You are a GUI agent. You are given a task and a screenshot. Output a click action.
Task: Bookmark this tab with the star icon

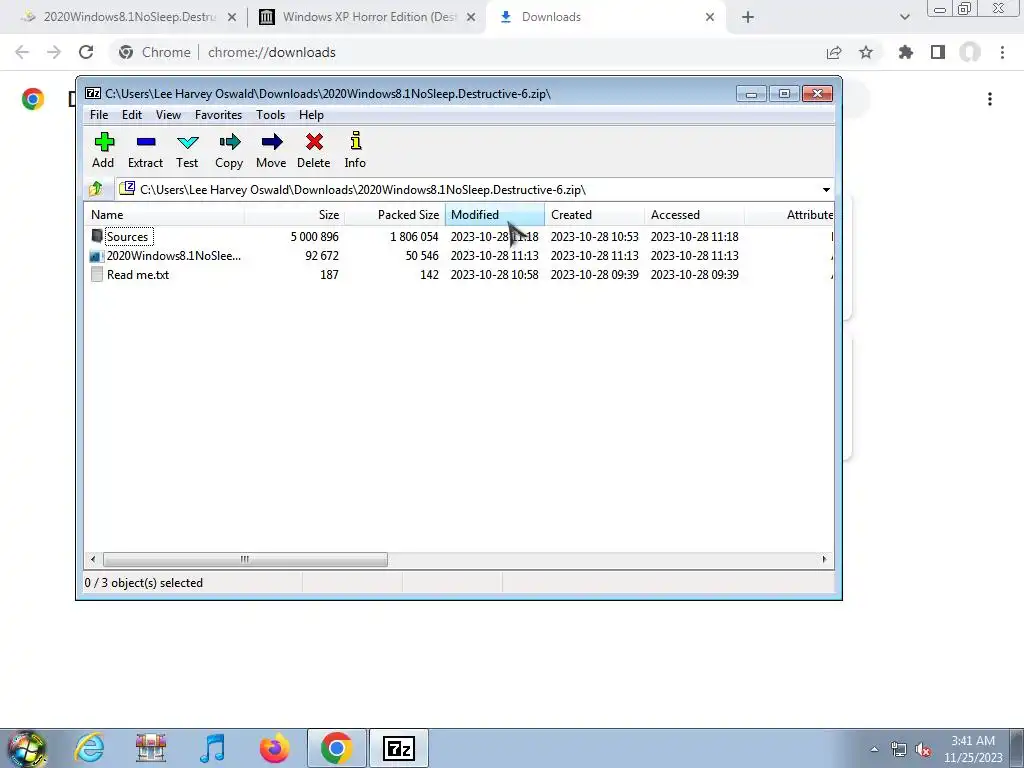tap(866, 52)
